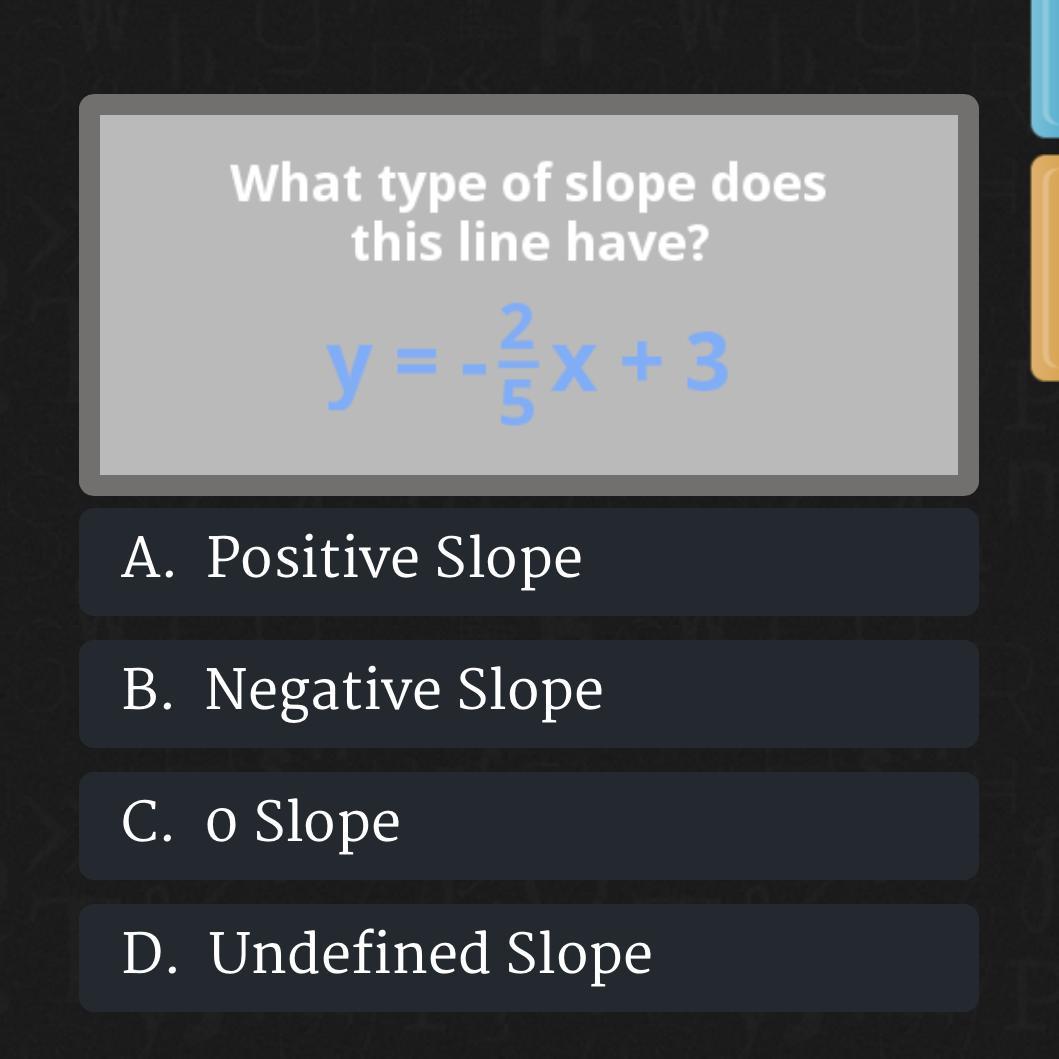Click the letter 'D.' label

click(150, 953)
